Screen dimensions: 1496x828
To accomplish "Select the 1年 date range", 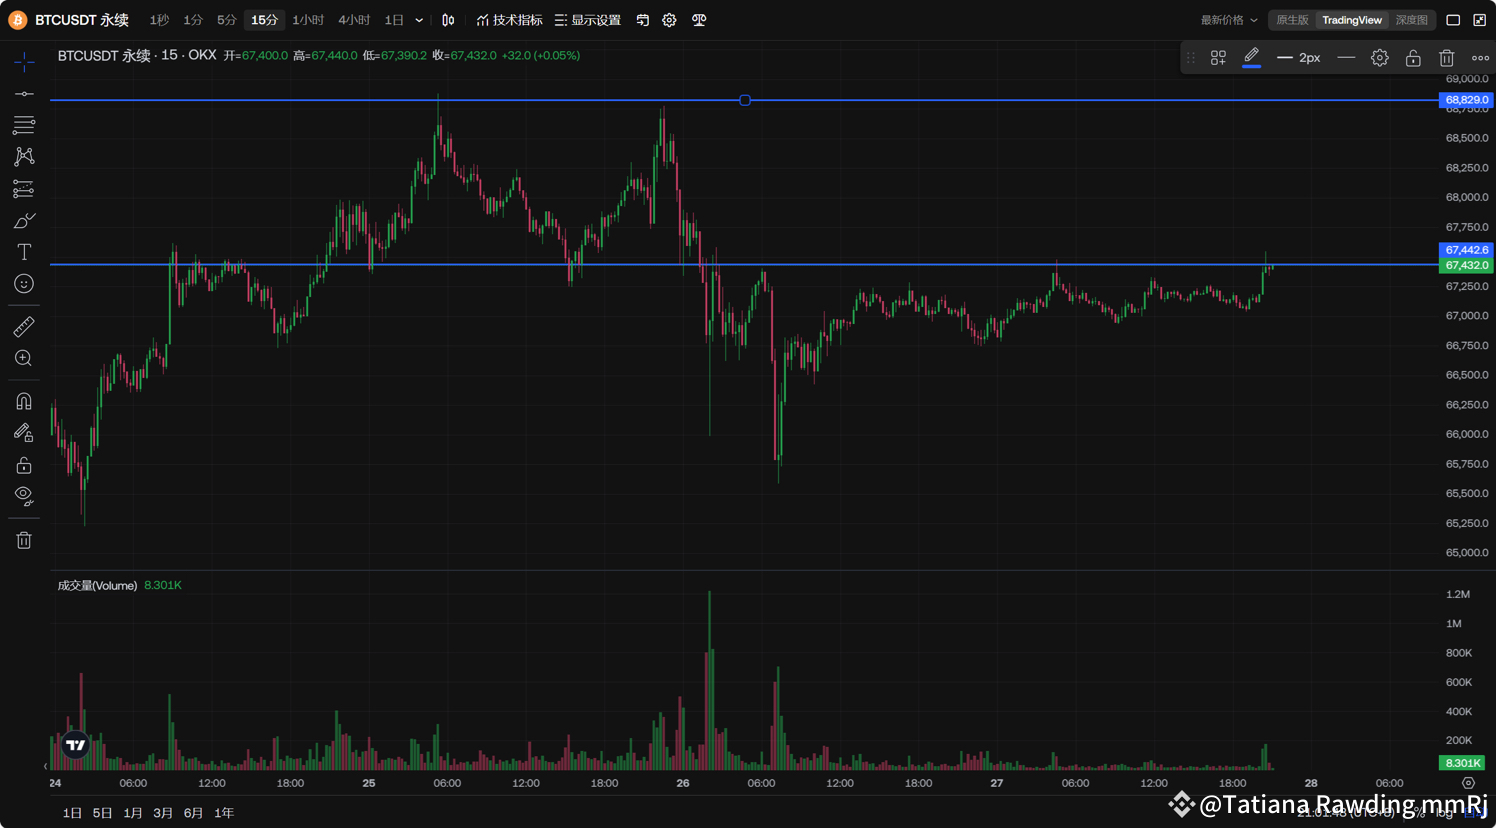I will click(x=224, y=812).
